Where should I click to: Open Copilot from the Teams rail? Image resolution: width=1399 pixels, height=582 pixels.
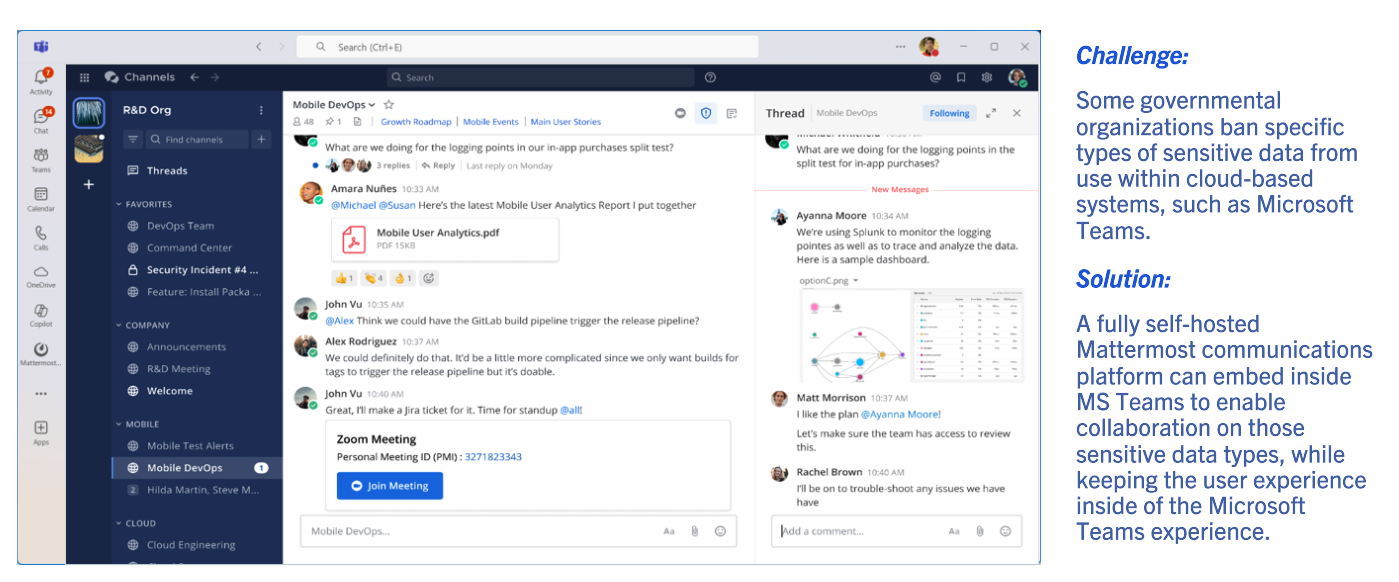pyautogui.click(x=40, y=312)
